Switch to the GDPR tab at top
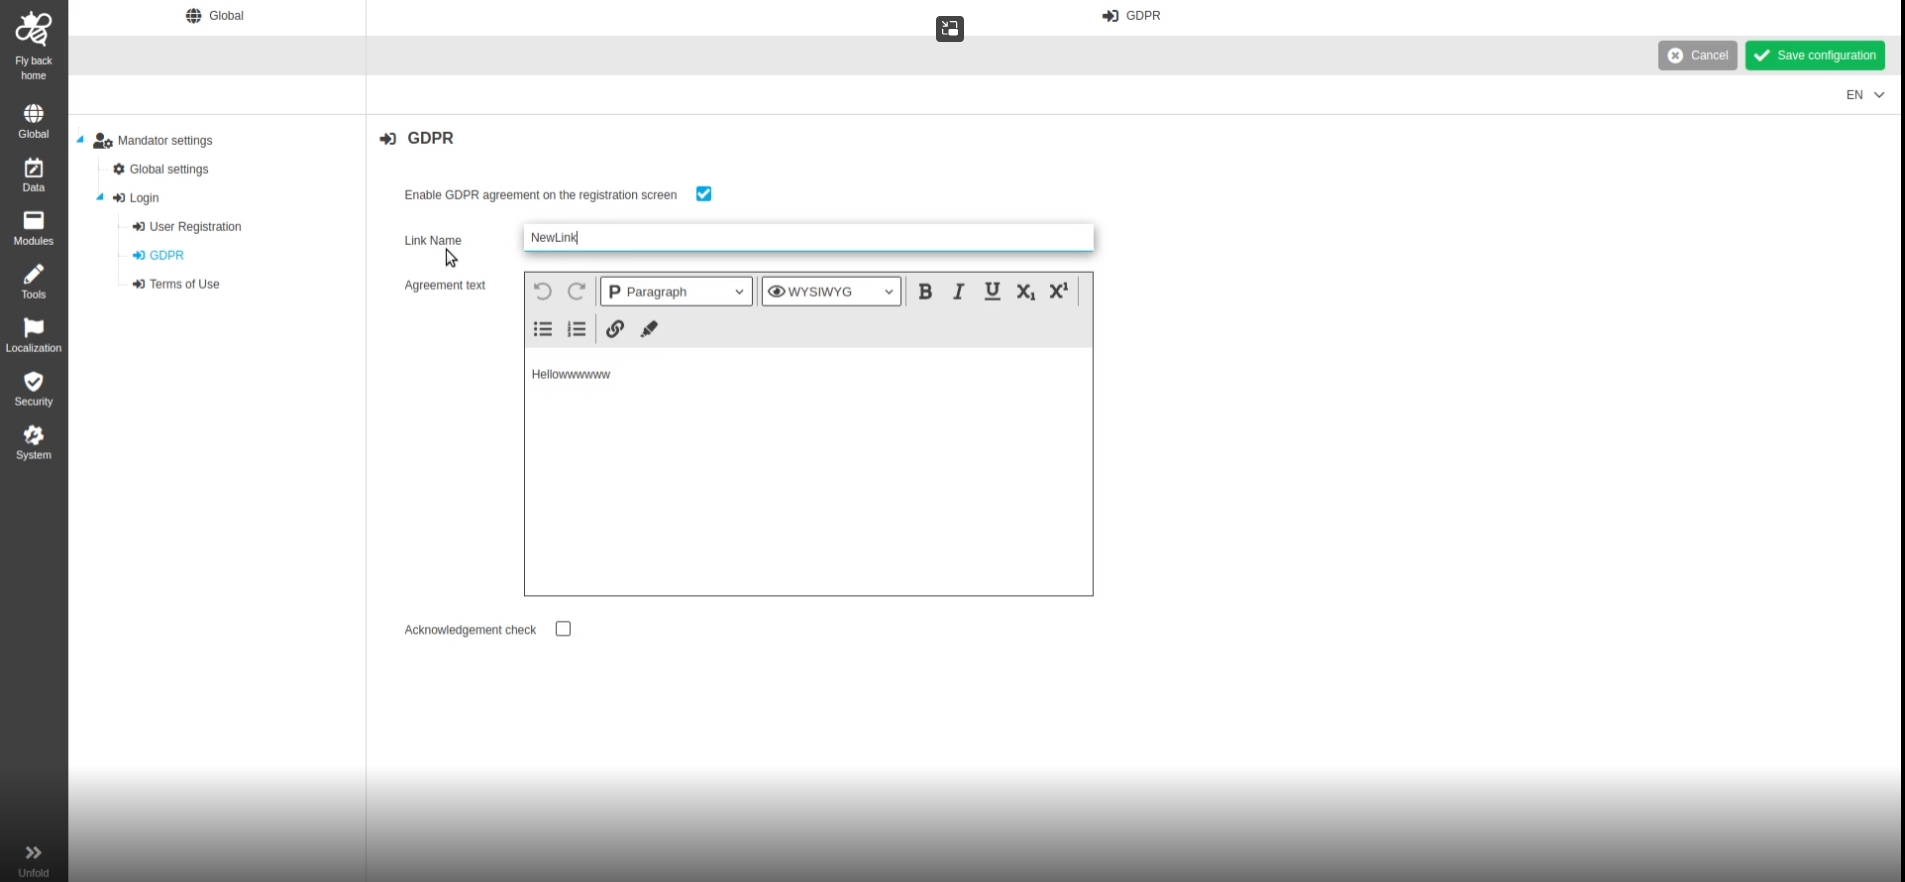 1132,16
